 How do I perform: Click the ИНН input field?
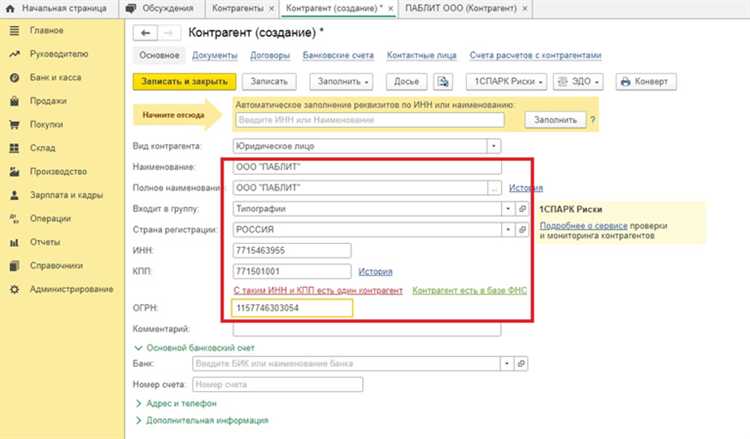point(292,251)
